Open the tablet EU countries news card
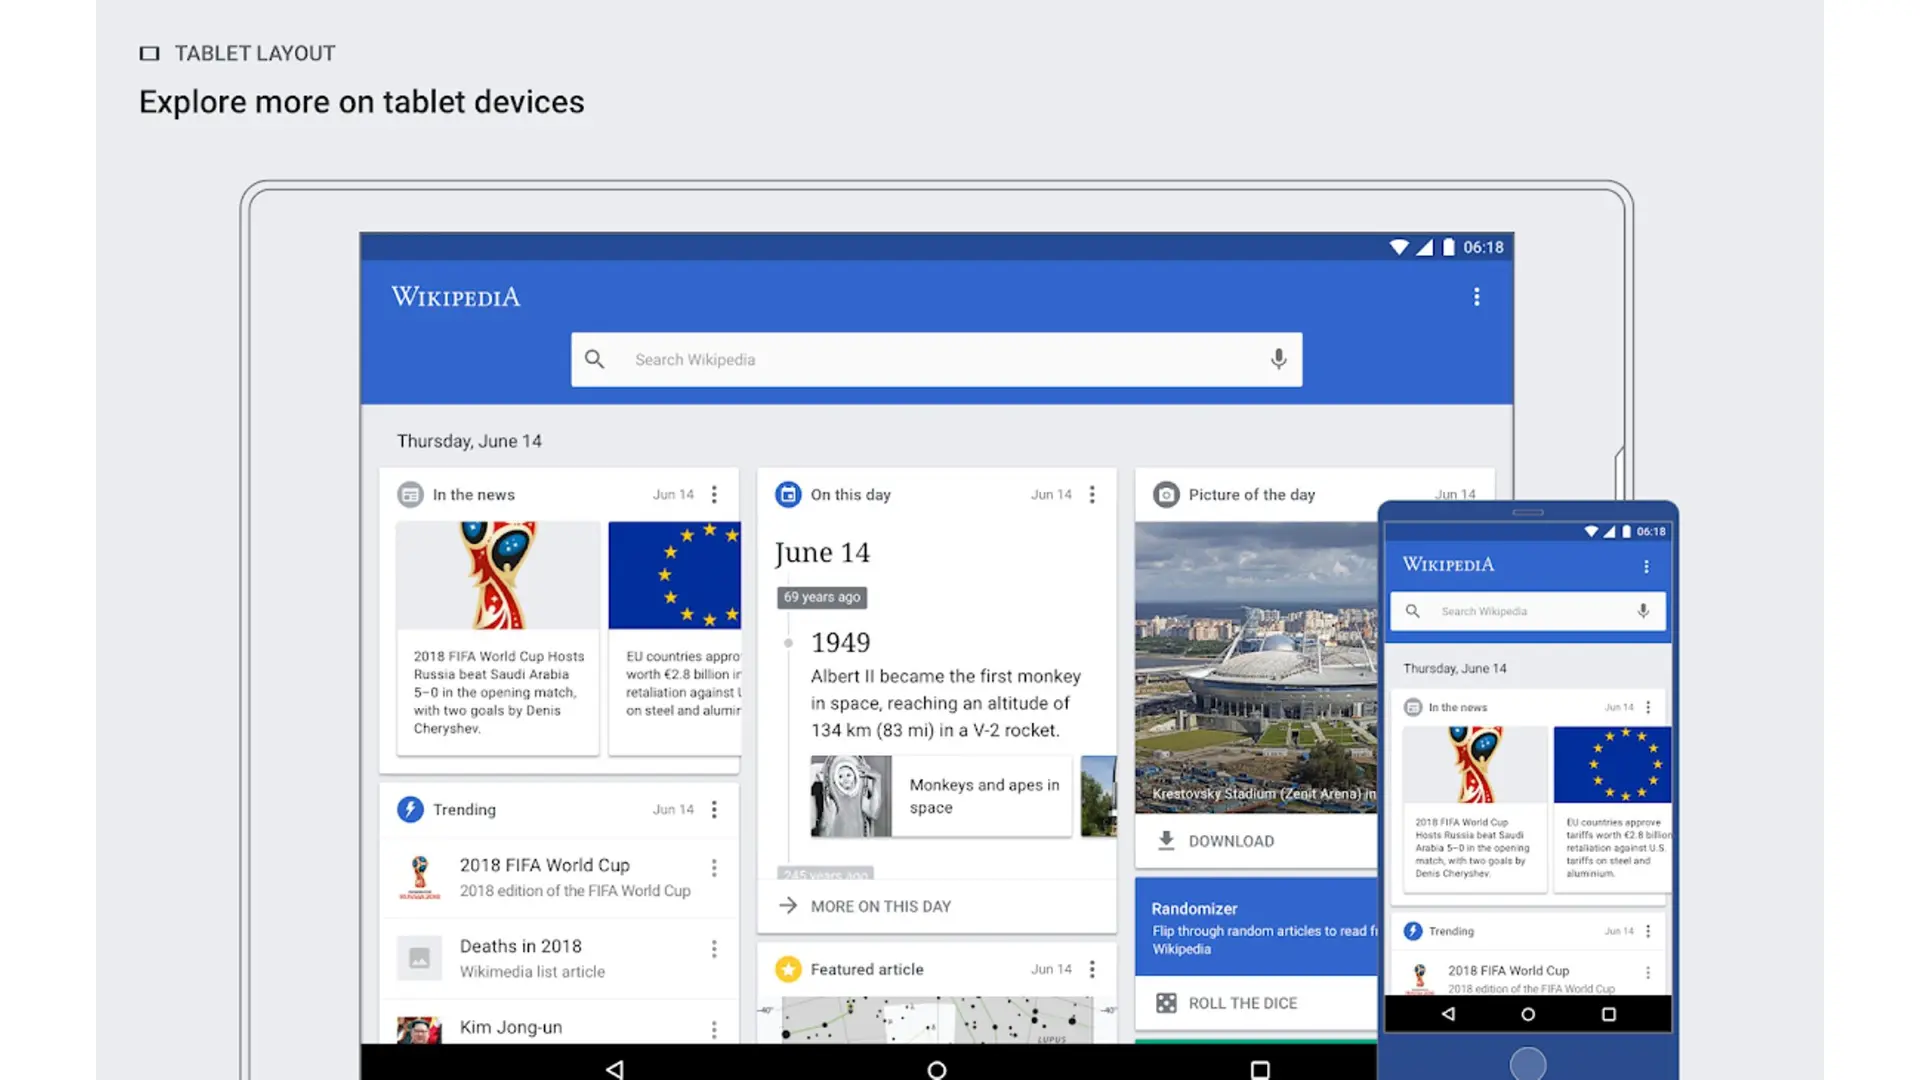 click(675, 638)
